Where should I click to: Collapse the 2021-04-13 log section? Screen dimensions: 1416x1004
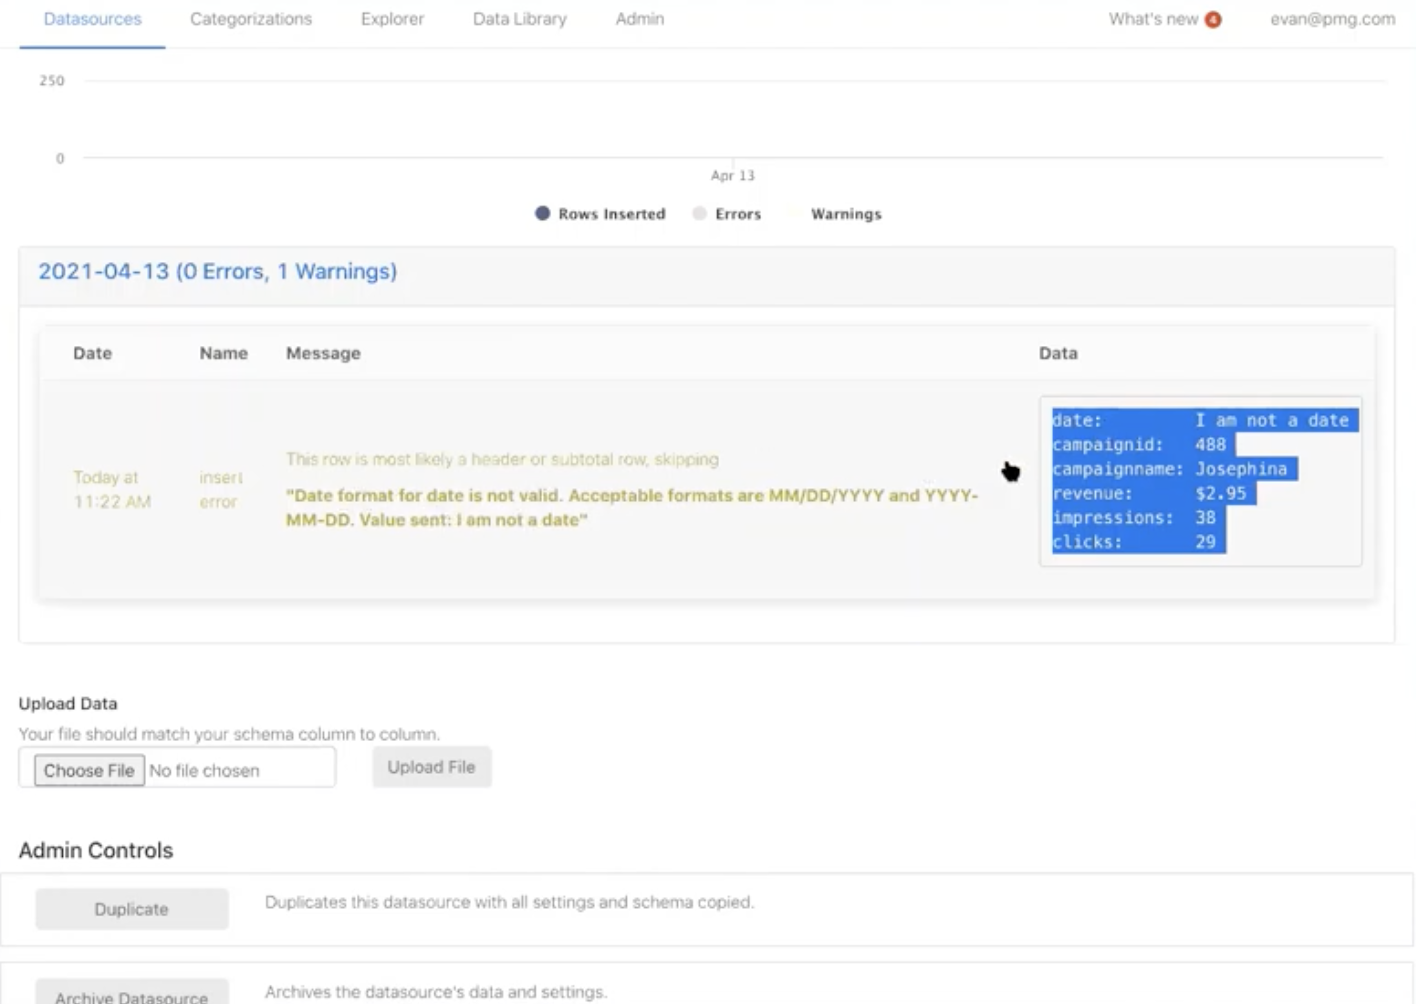coord(217,272)
